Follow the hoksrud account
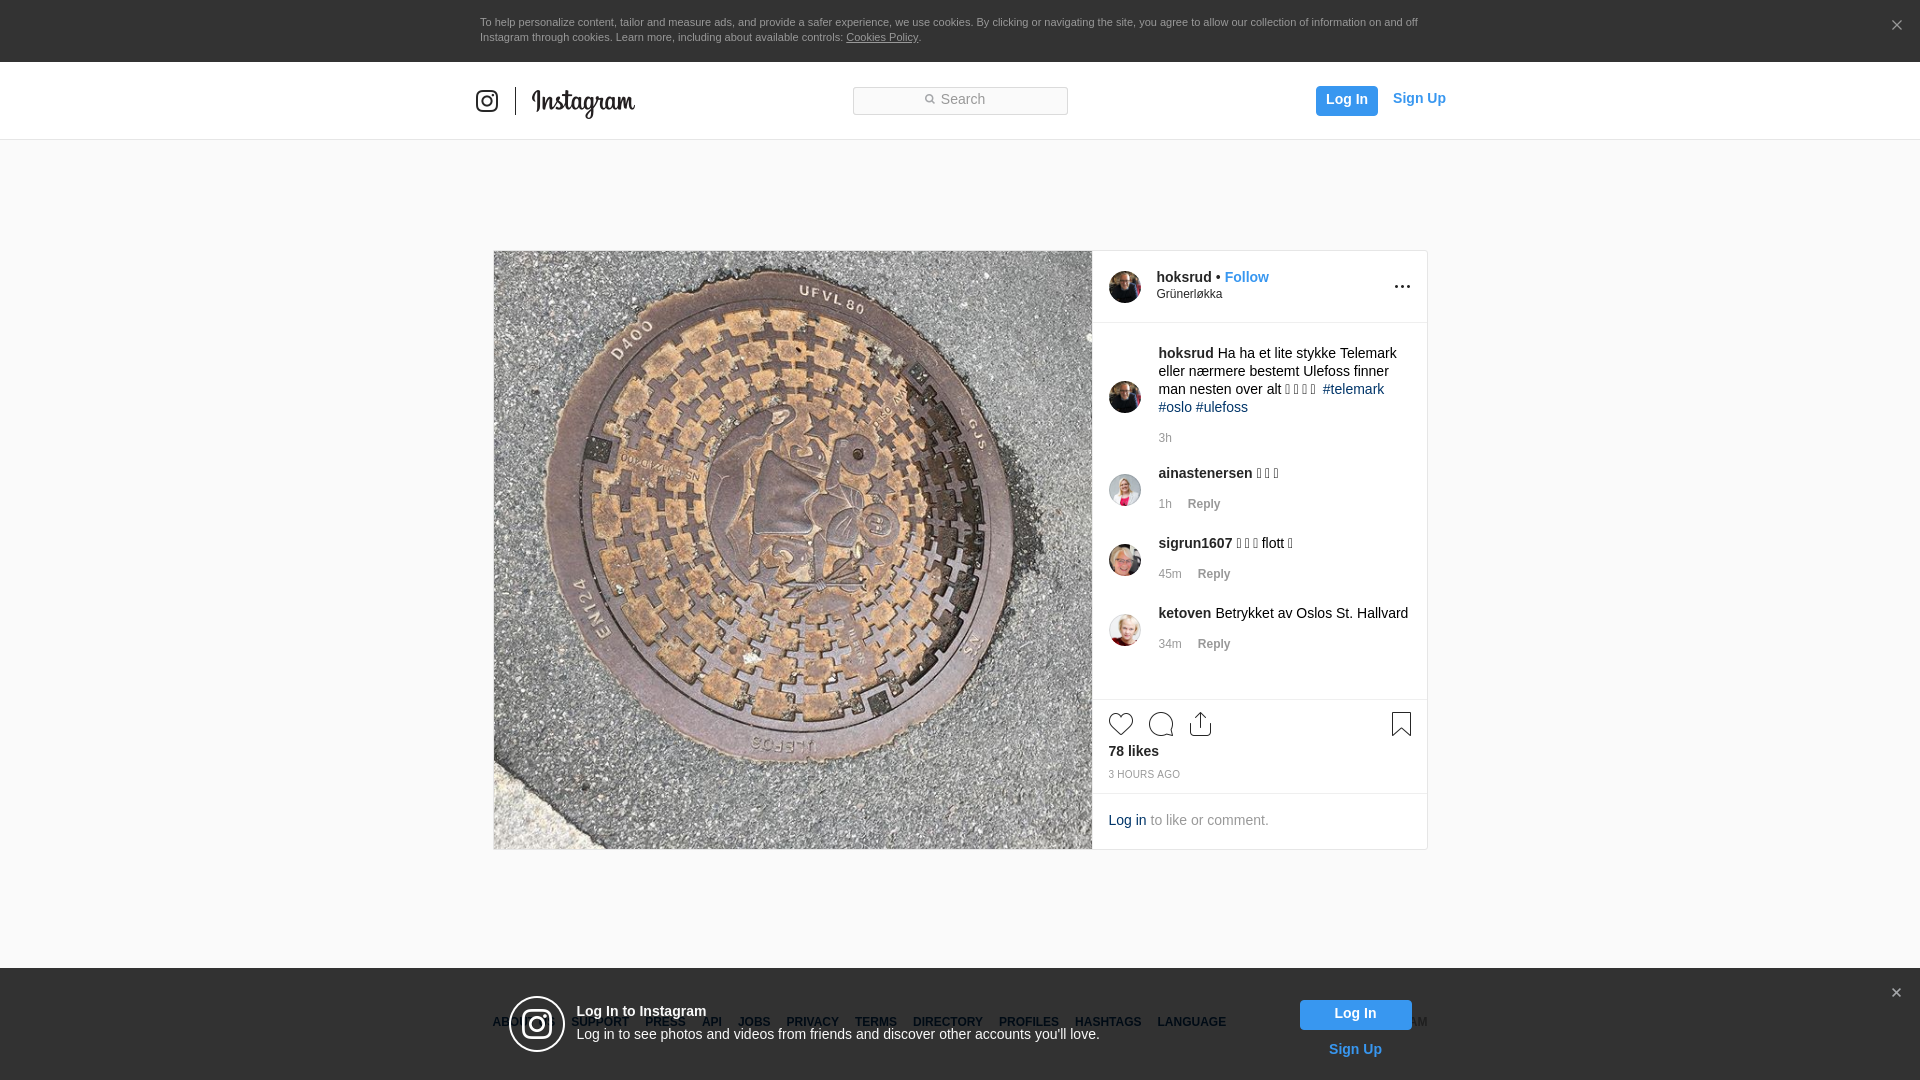The image size is (1920, 1080). [1246, 277]
